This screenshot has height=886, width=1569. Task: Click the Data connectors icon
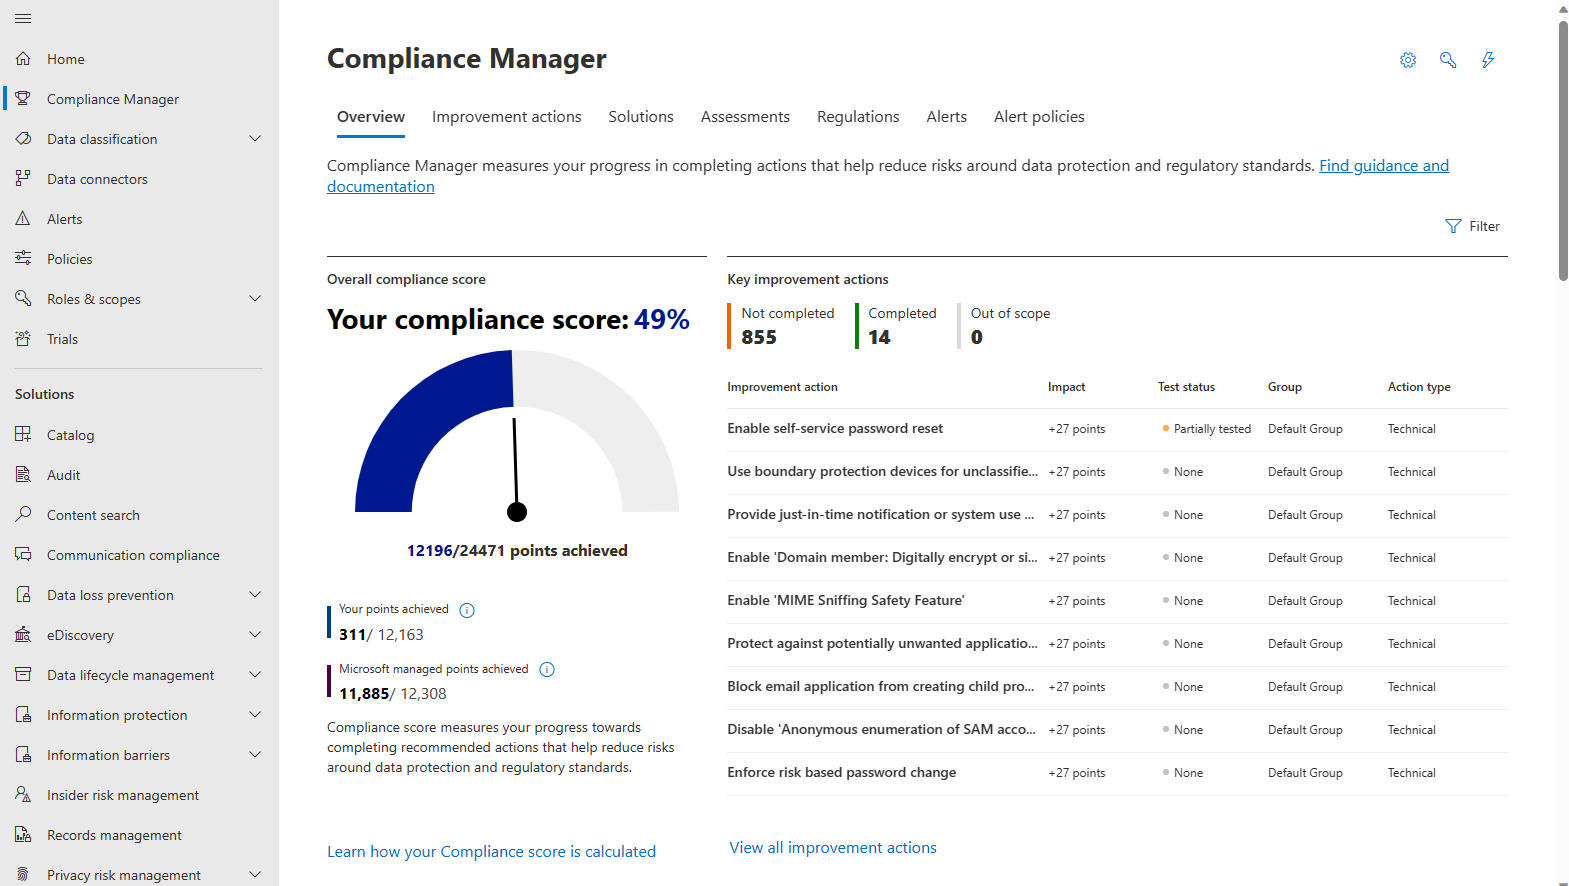coord(23,179)
